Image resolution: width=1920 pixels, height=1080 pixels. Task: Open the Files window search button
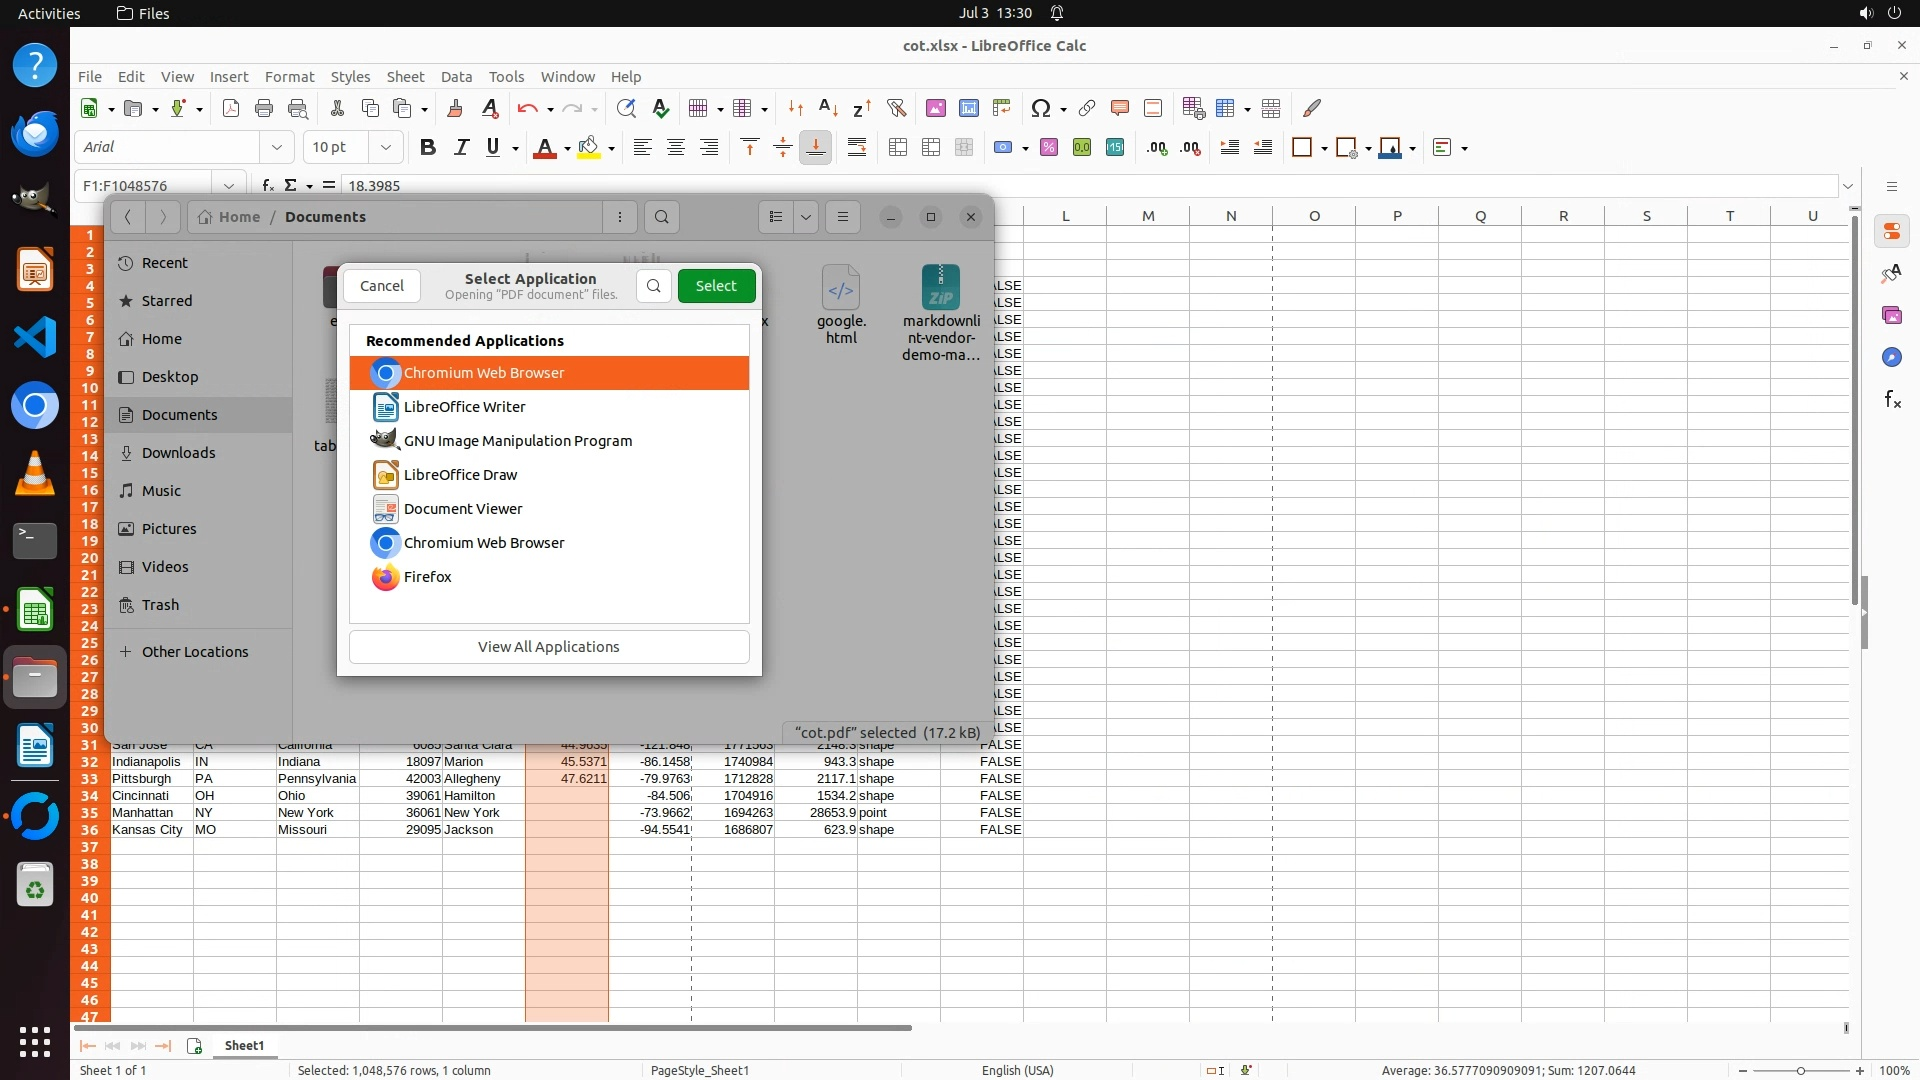point(661,217)
